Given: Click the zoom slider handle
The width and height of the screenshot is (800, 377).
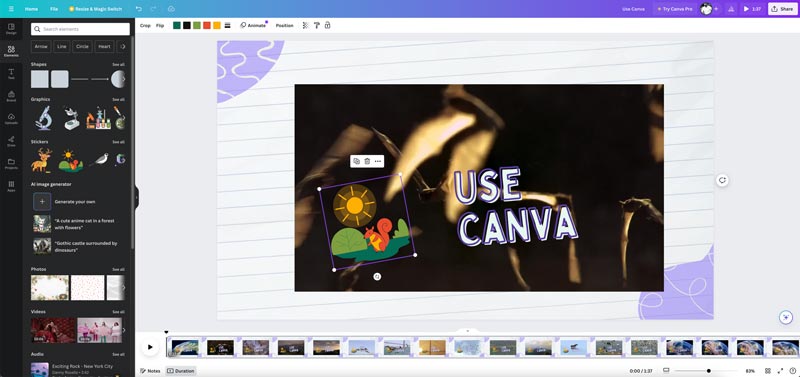Looking at the screenshot, I should coord(709,371).
